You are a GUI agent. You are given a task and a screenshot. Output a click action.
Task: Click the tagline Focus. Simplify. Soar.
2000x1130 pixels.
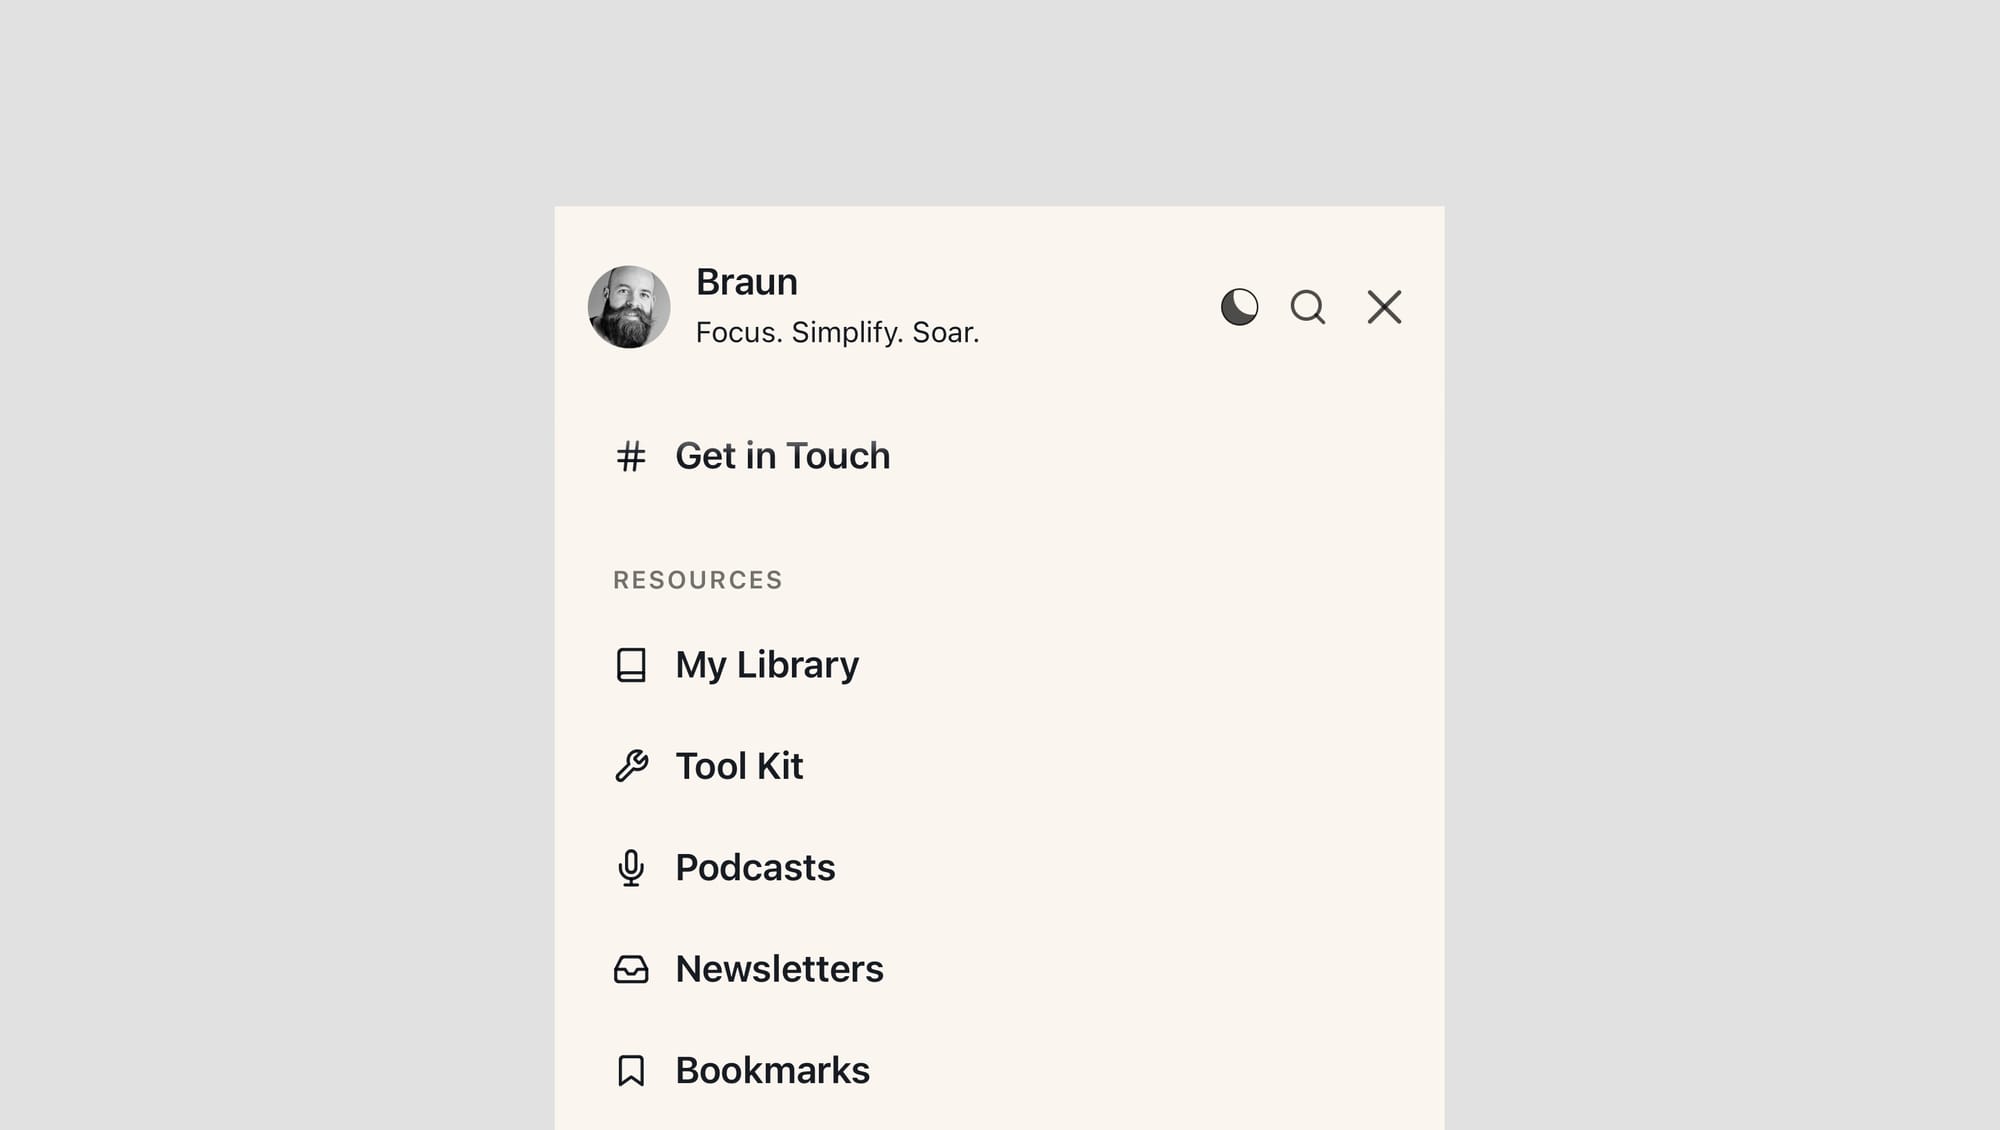tap(838, 332)
